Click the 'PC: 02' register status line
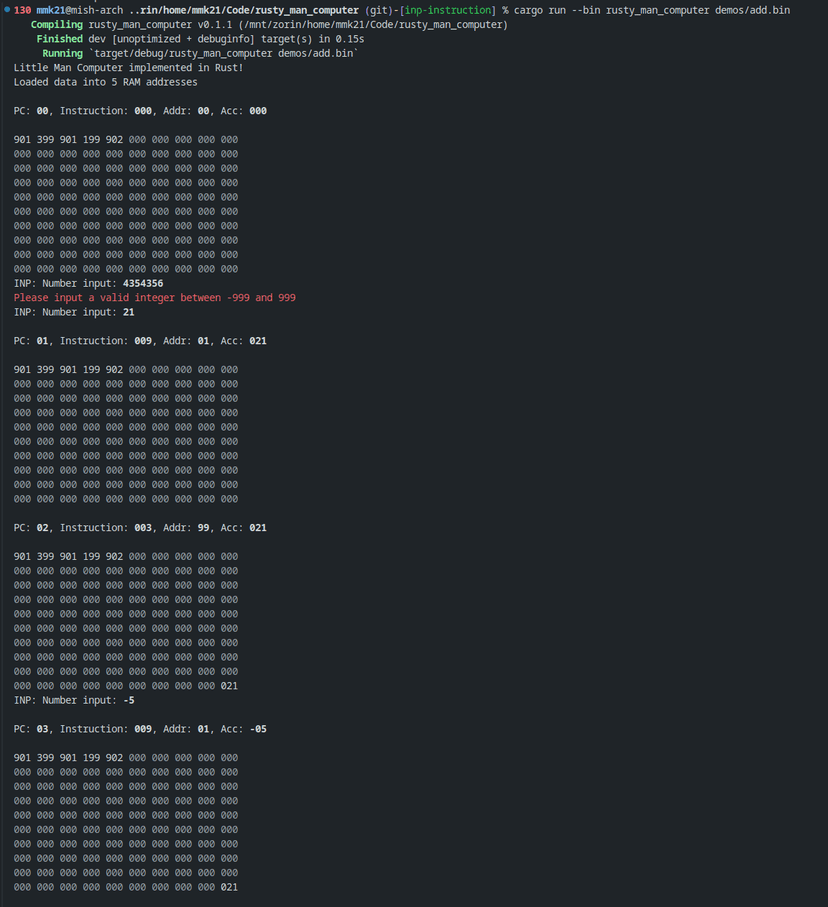 click(x=140, y=527)
